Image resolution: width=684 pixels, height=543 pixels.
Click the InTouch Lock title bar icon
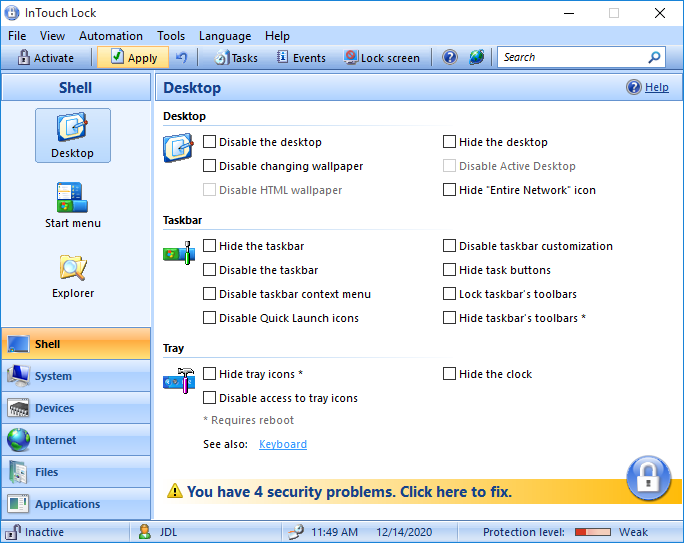pos(12,13)
